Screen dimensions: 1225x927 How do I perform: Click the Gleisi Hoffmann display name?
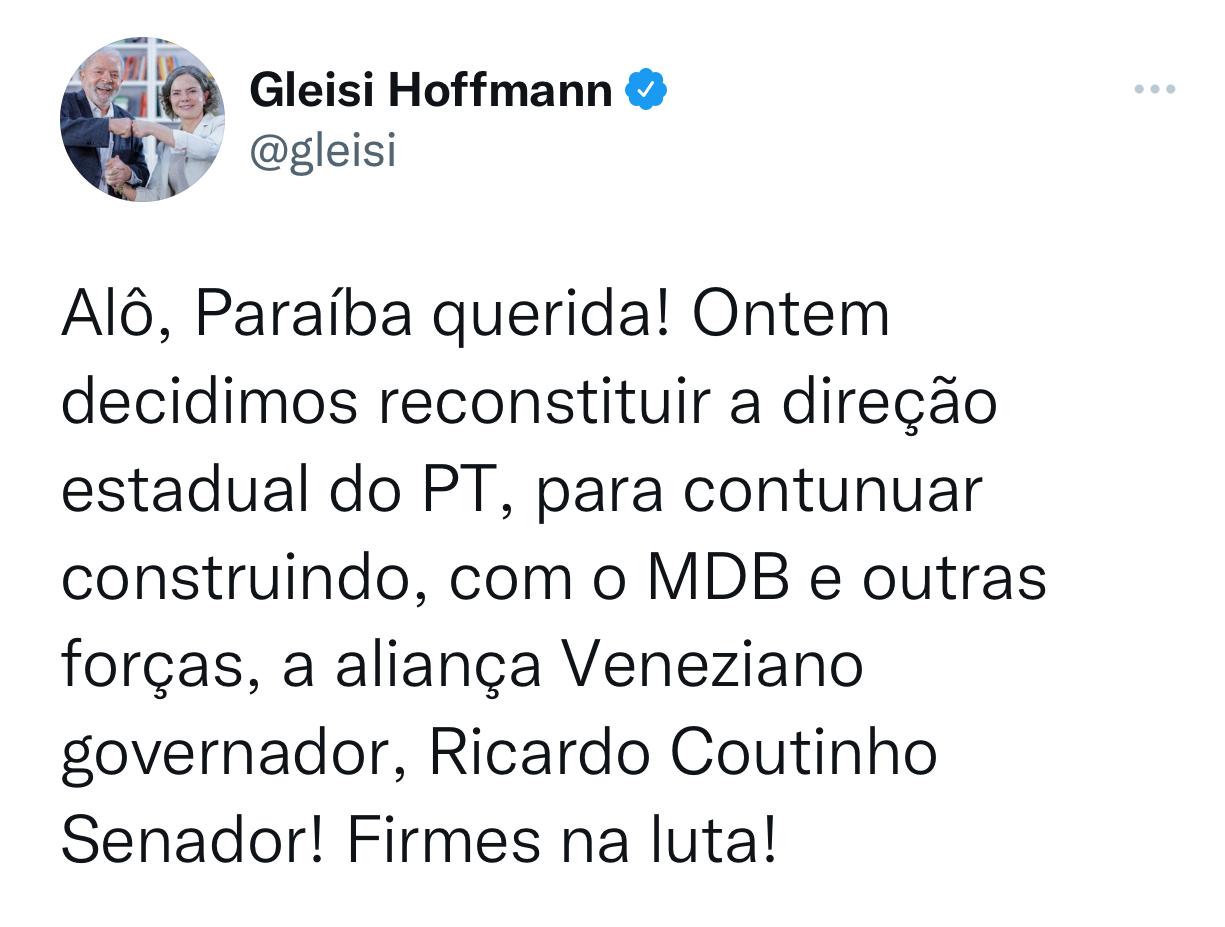click(x=430, y=90)
